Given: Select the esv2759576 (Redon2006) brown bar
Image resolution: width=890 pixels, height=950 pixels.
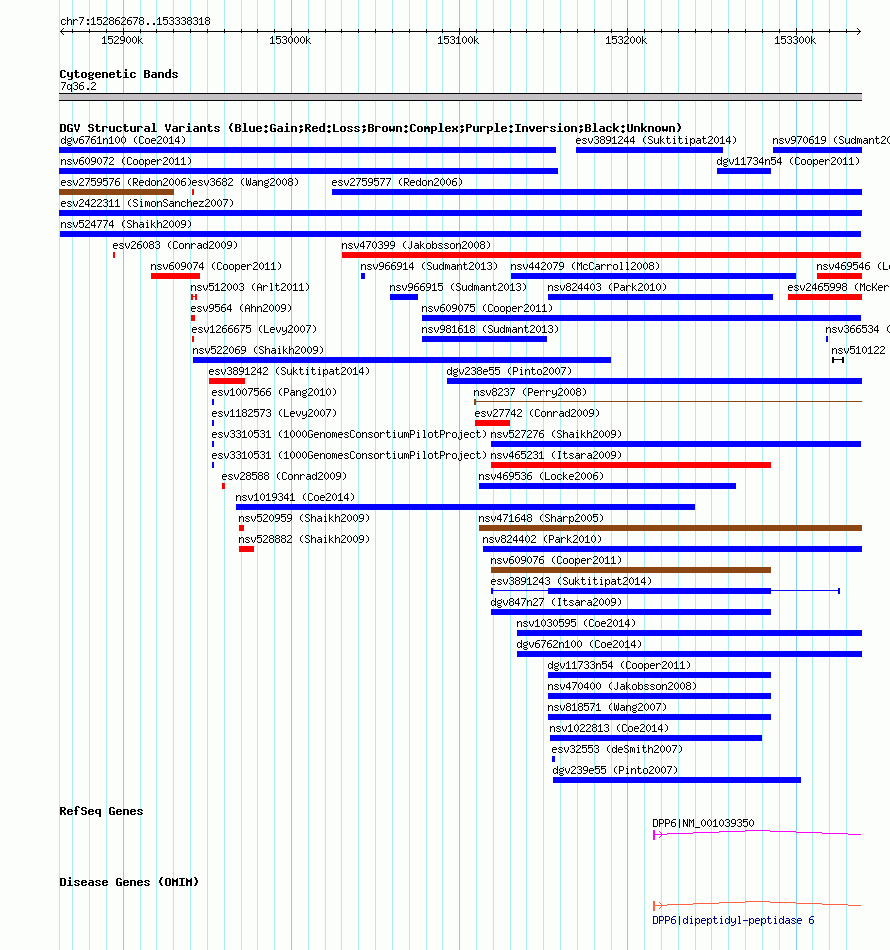Looking at the screenshot, I should pyautogui.click(x=116, y=192).
